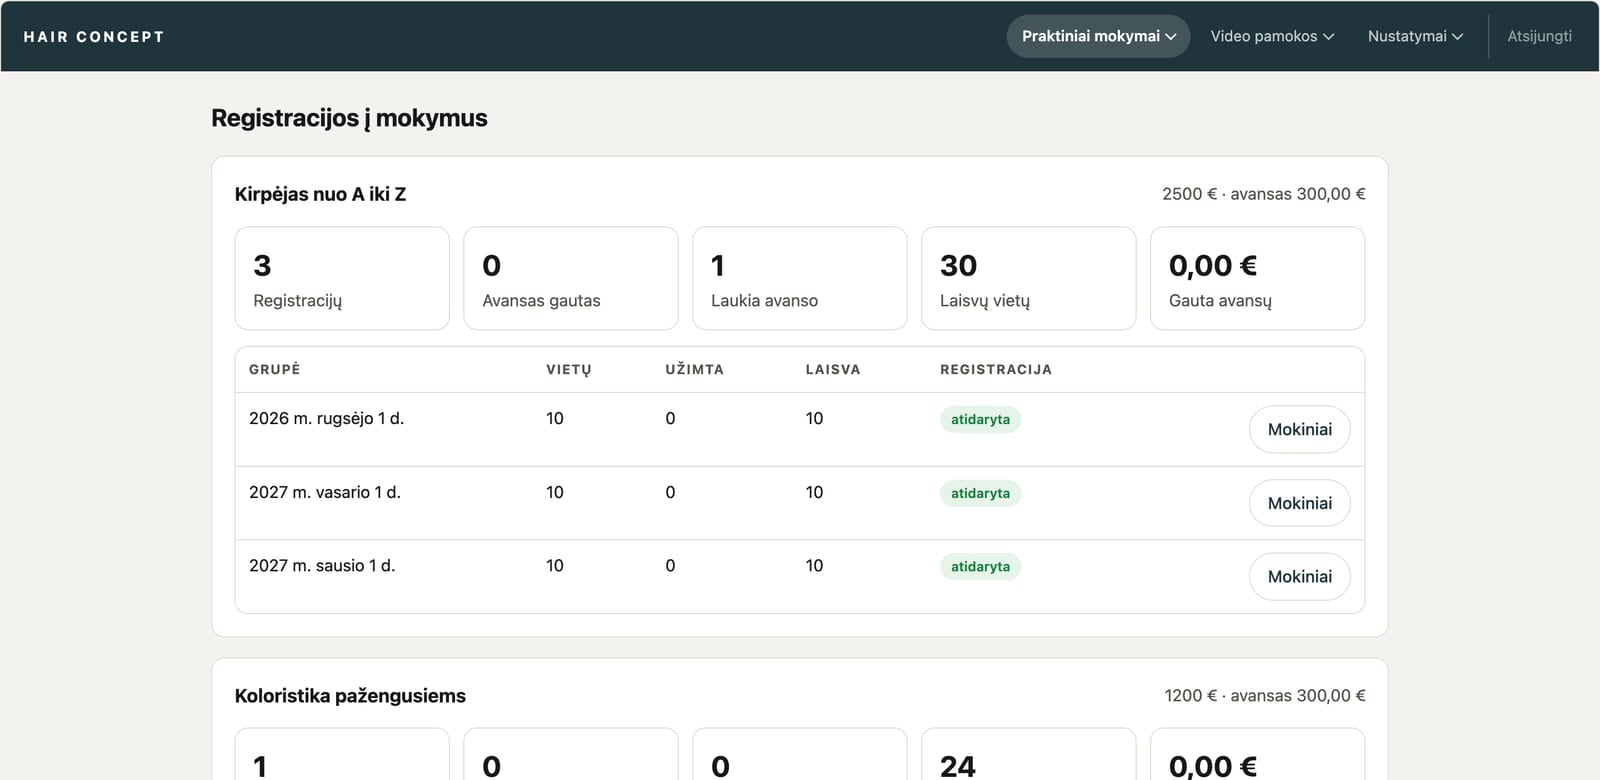Click the REGISTRACIJA column header
The width and height of the screenshot is (1600, 780).
(x=996, y=369)
